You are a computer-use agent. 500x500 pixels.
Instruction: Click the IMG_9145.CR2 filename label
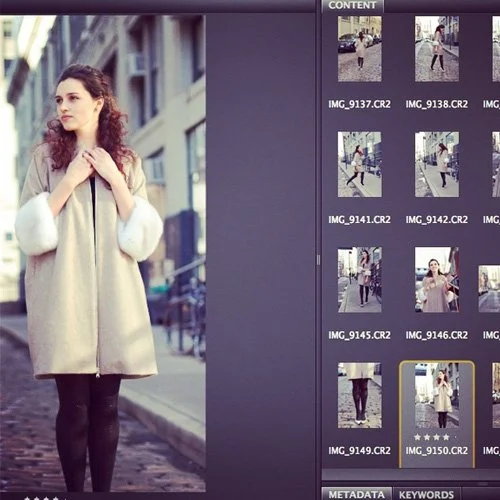[x=360, y=335]
